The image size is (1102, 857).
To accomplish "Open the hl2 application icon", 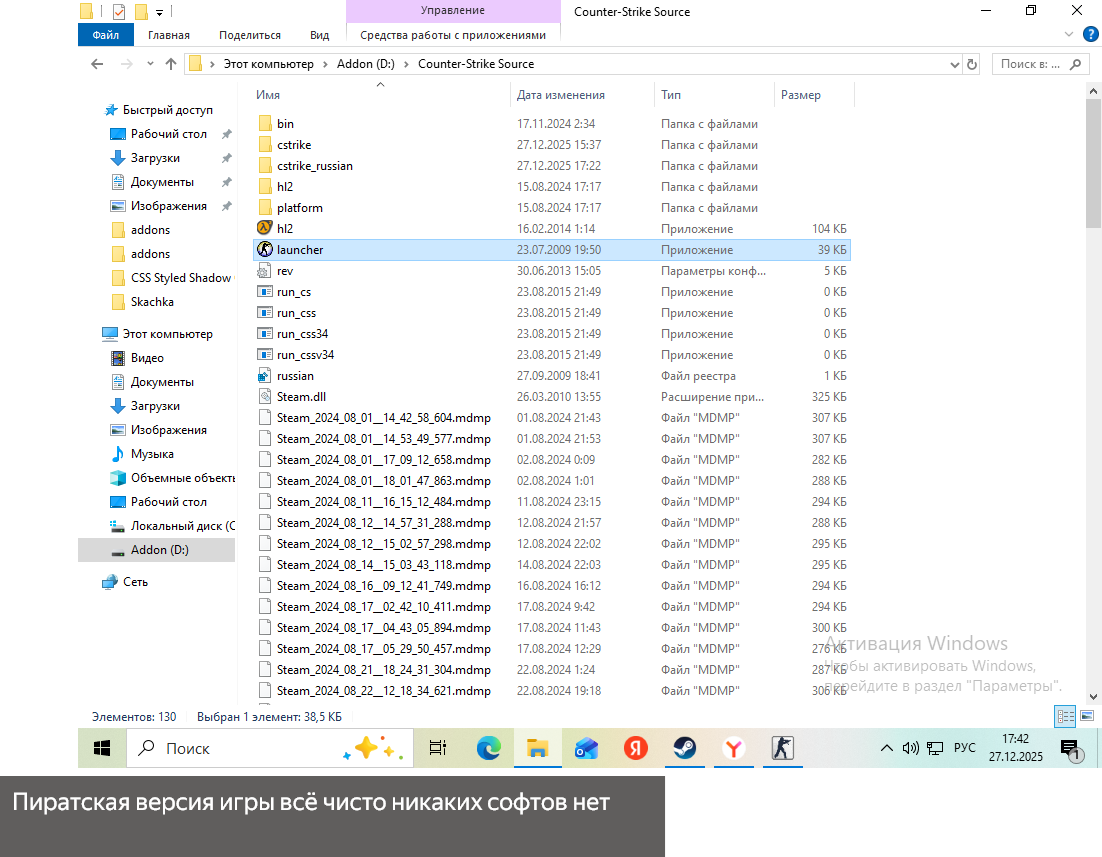I will click(264, 228).
